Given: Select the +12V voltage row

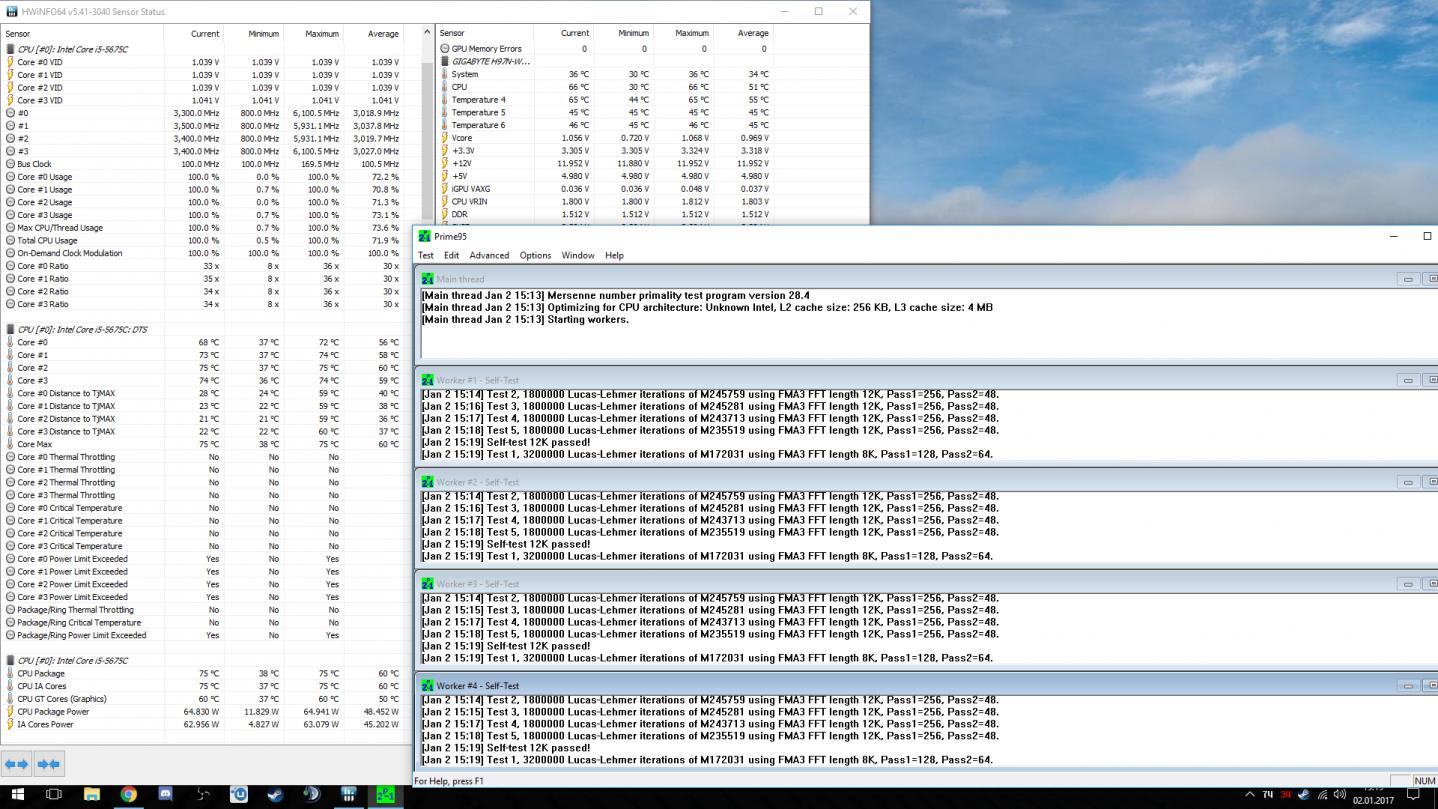Looking at the screenshot, I should [605, 163].
